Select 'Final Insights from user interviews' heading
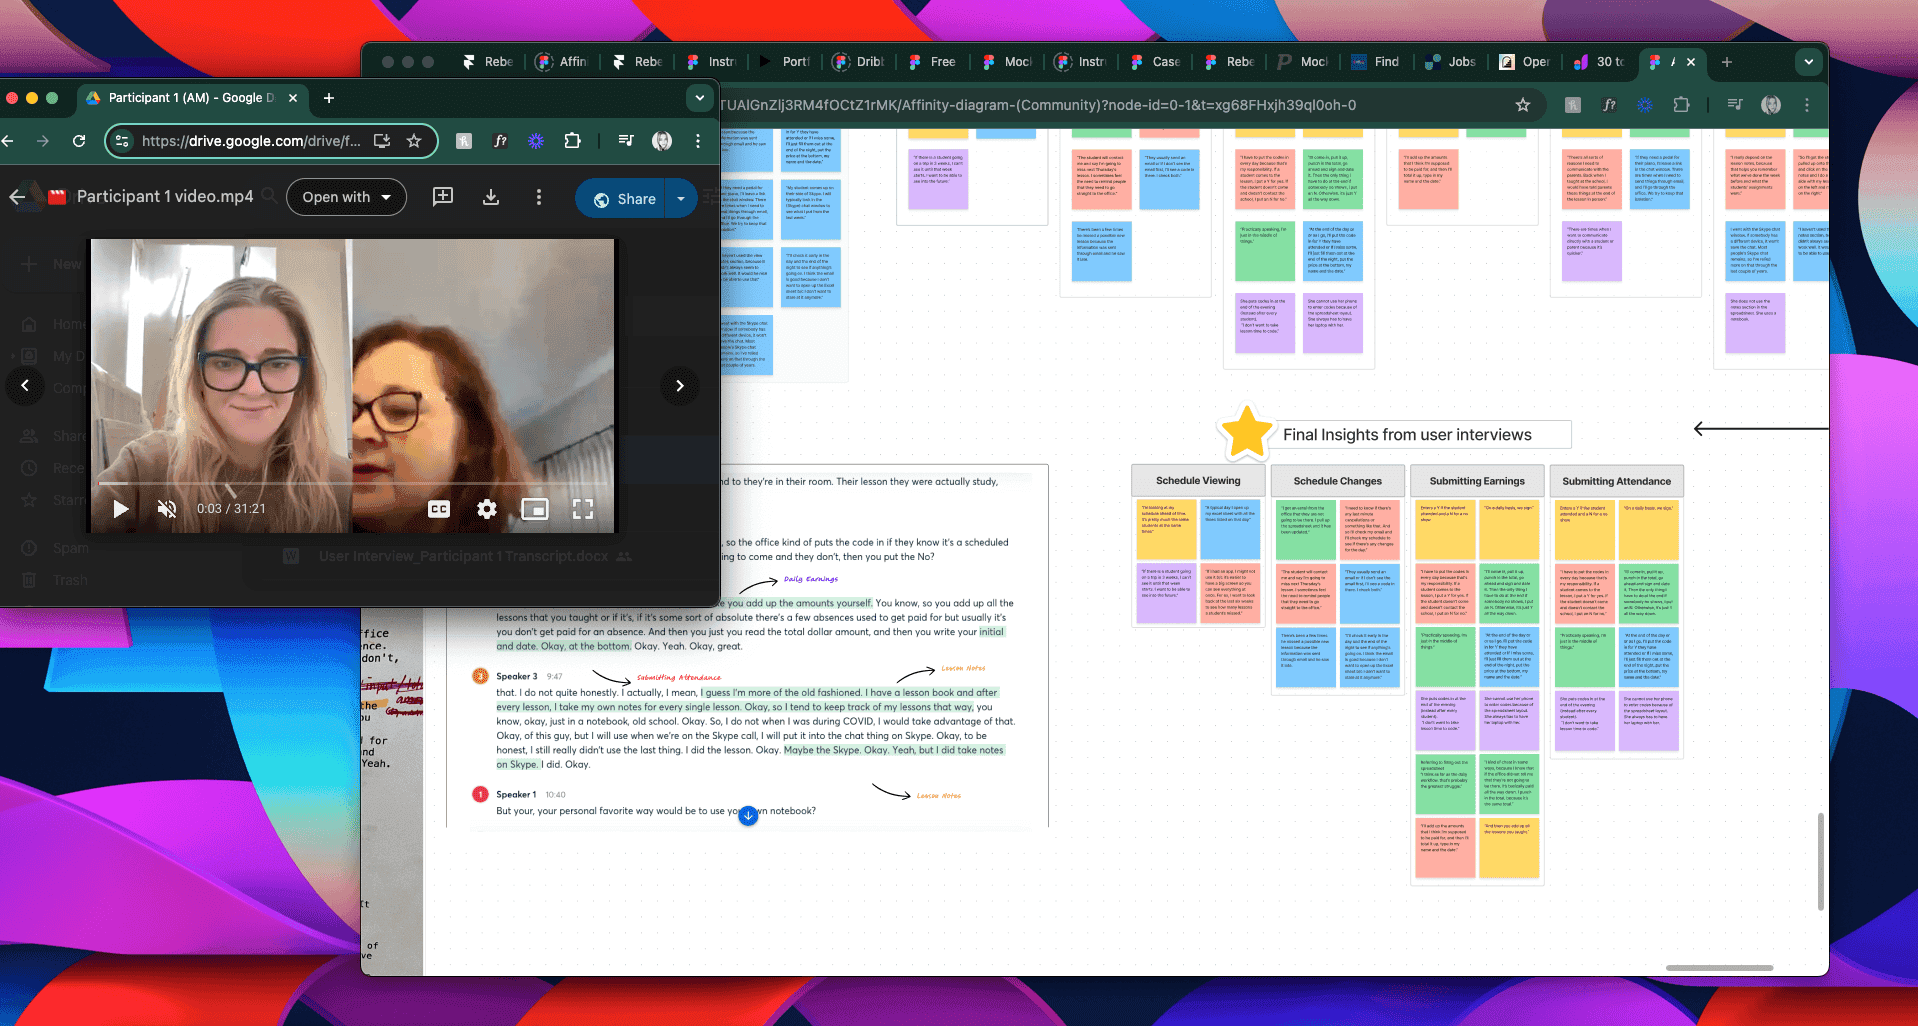The height and width of the screenshot is (1026, 1918). coord(1407,435)
